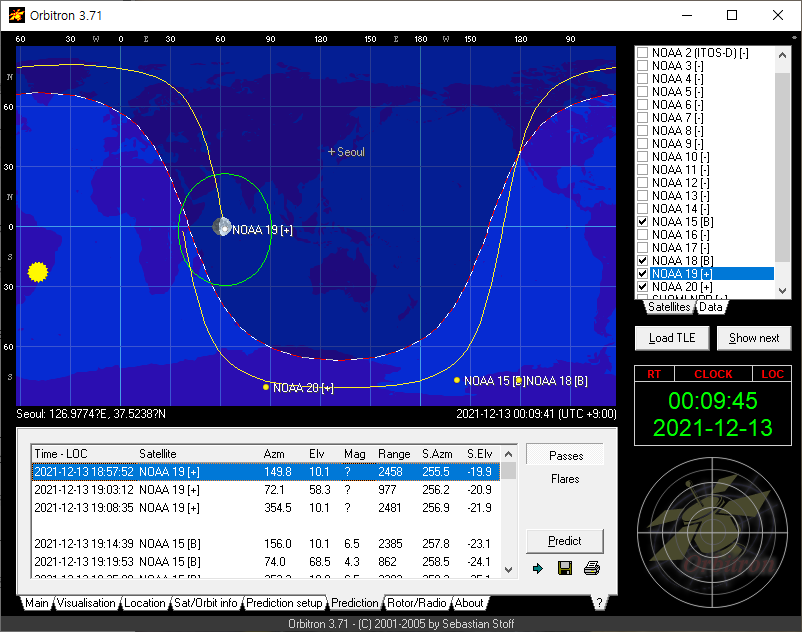Switch to the Satellites tab in side panel

click(669, 307)
